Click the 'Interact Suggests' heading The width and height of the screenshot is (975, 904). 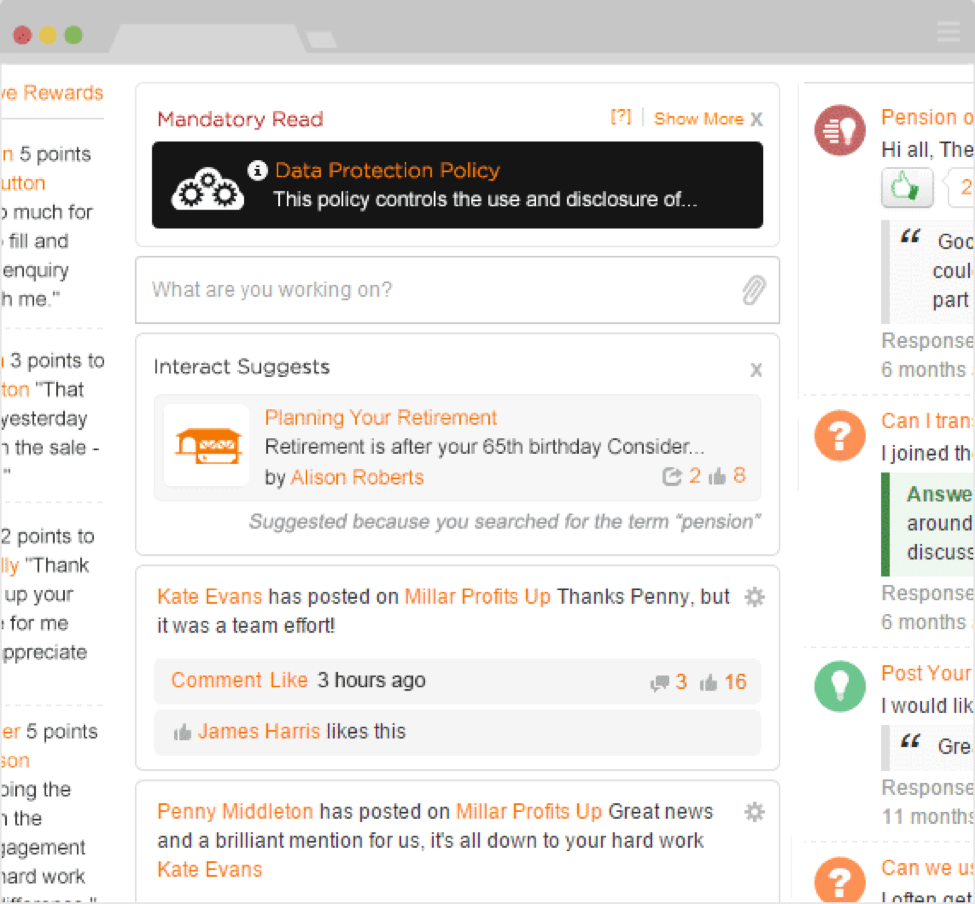point(241,367)
